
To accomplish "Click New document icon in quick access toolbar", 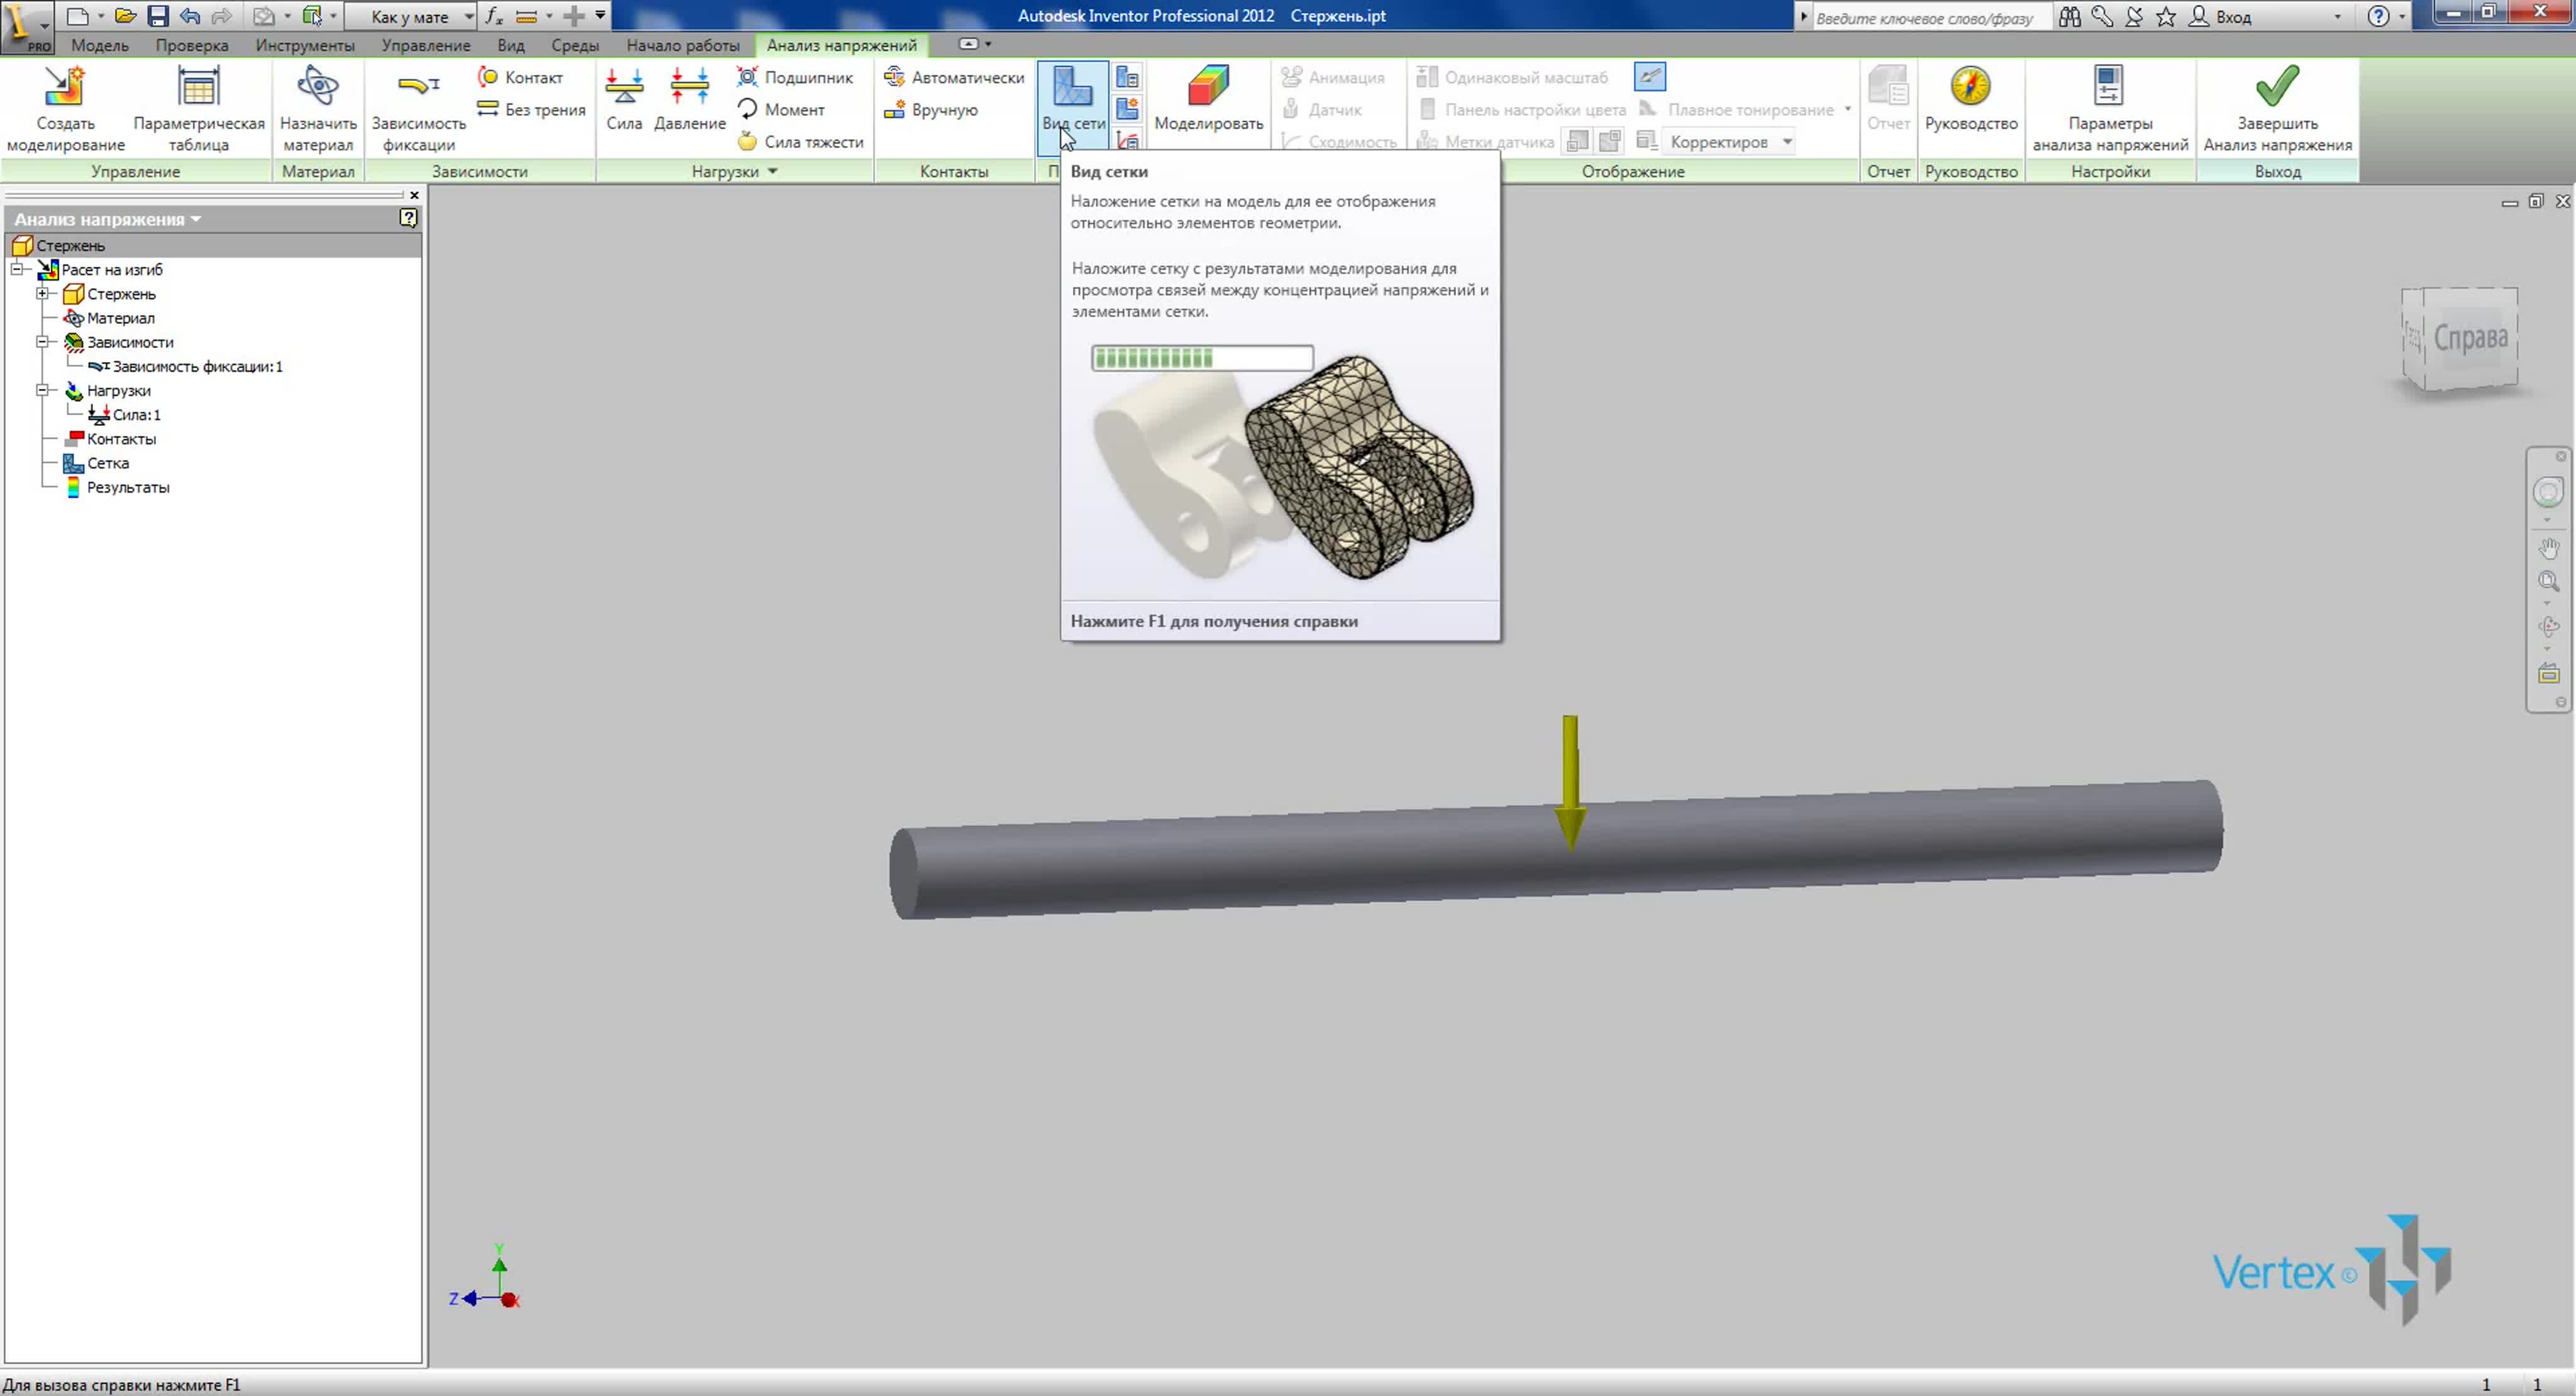I will coord(77,16).
